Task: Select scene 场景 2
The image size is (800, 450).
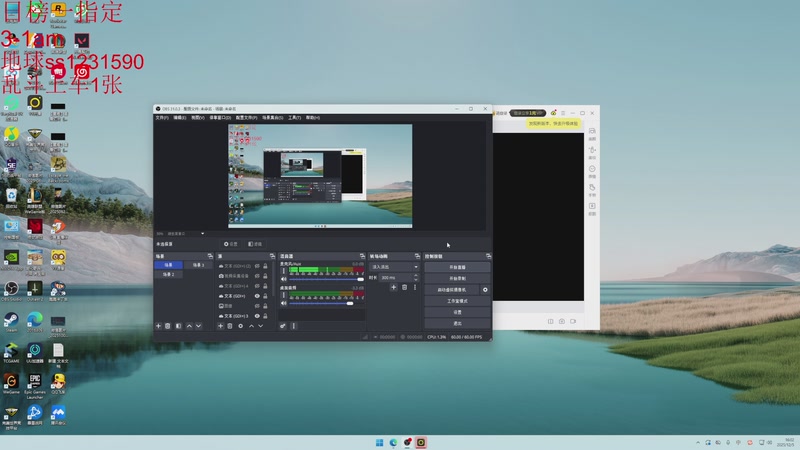Action: 168,274
